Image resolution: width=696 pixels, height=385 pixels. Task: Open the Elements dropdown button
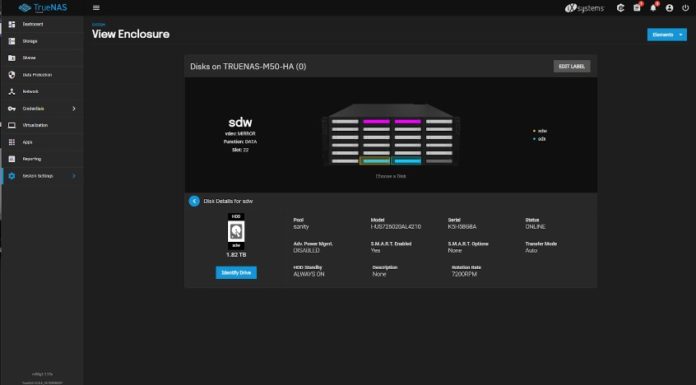667,35
